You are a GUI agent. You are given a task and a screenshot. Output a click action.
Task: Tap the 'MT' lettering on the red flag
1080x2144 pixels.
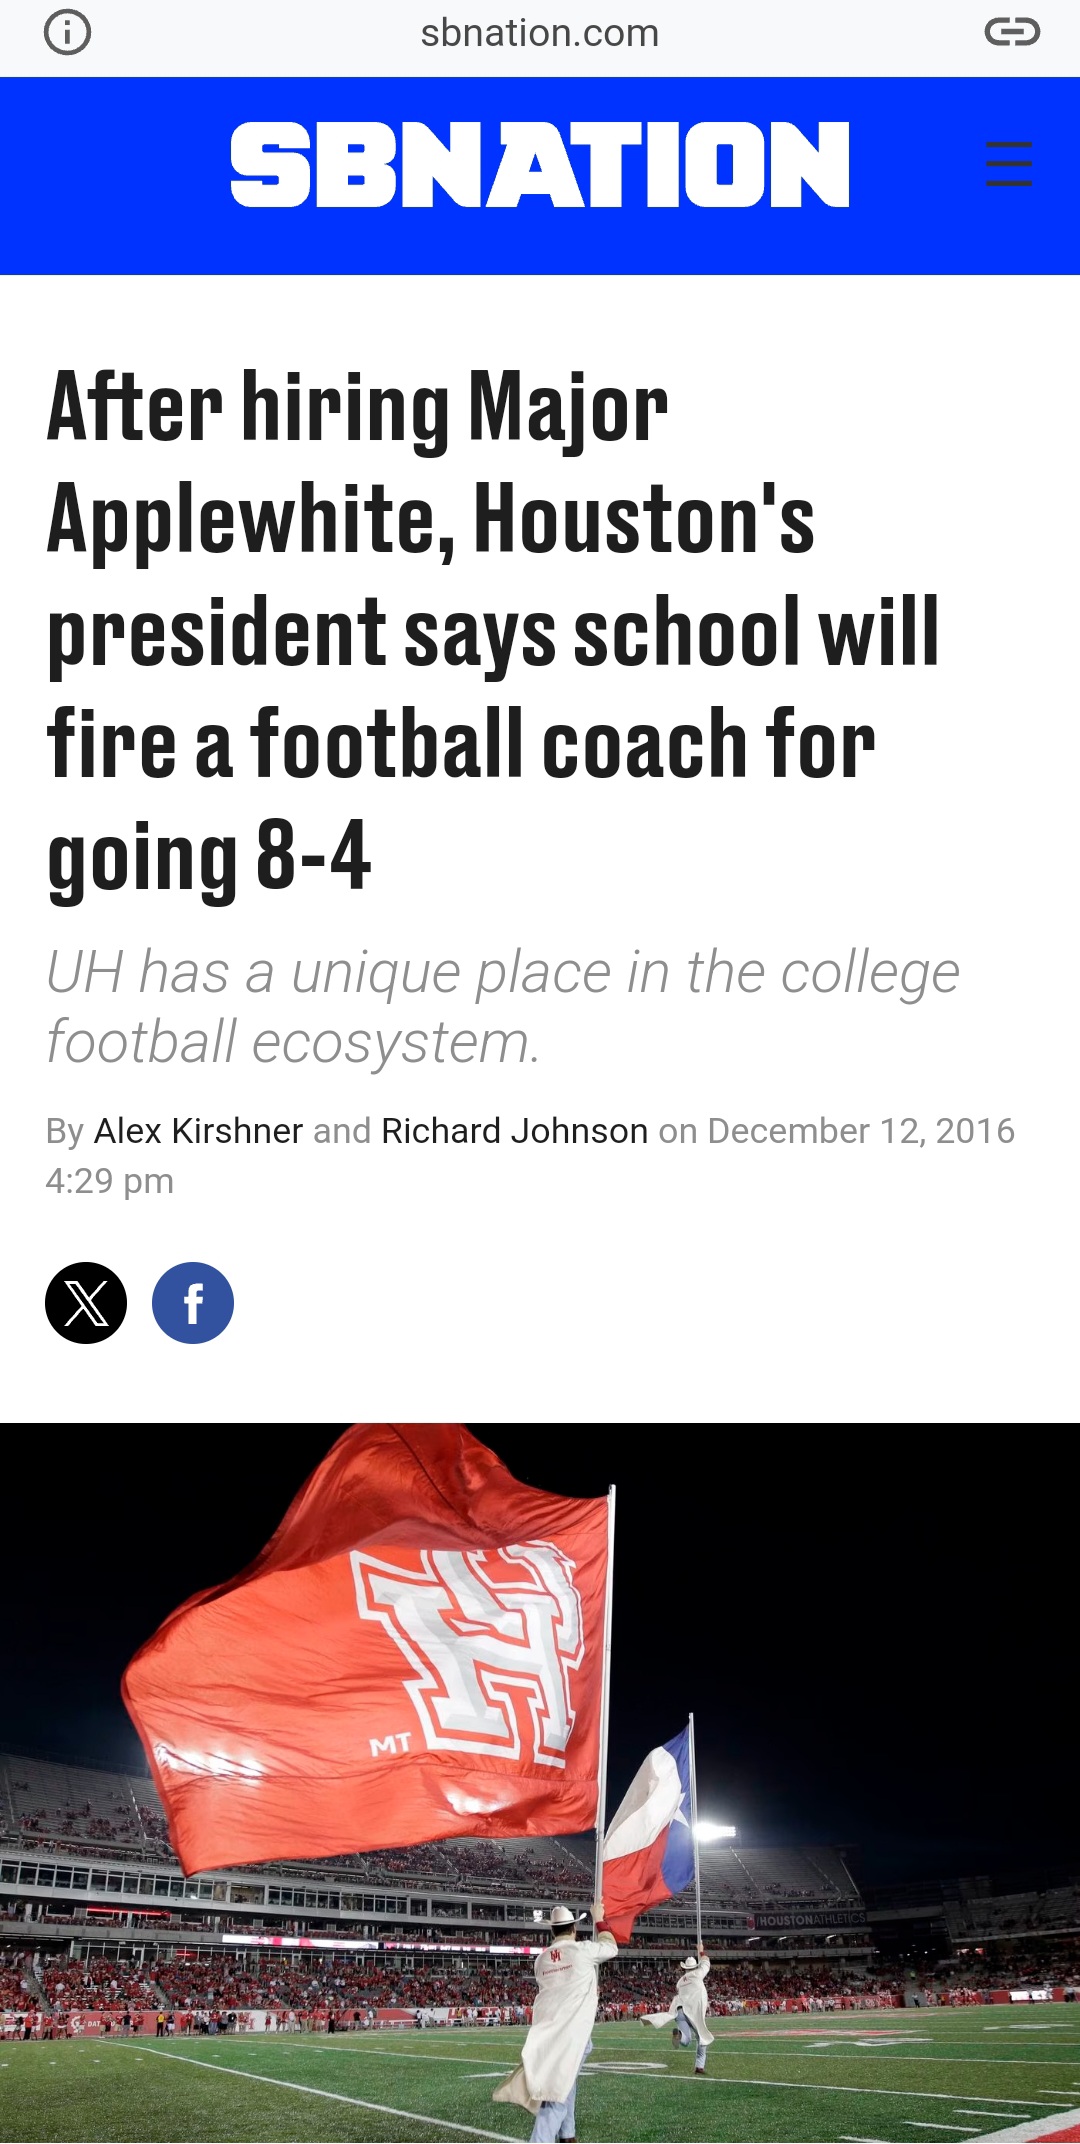tap(390, 1745)
